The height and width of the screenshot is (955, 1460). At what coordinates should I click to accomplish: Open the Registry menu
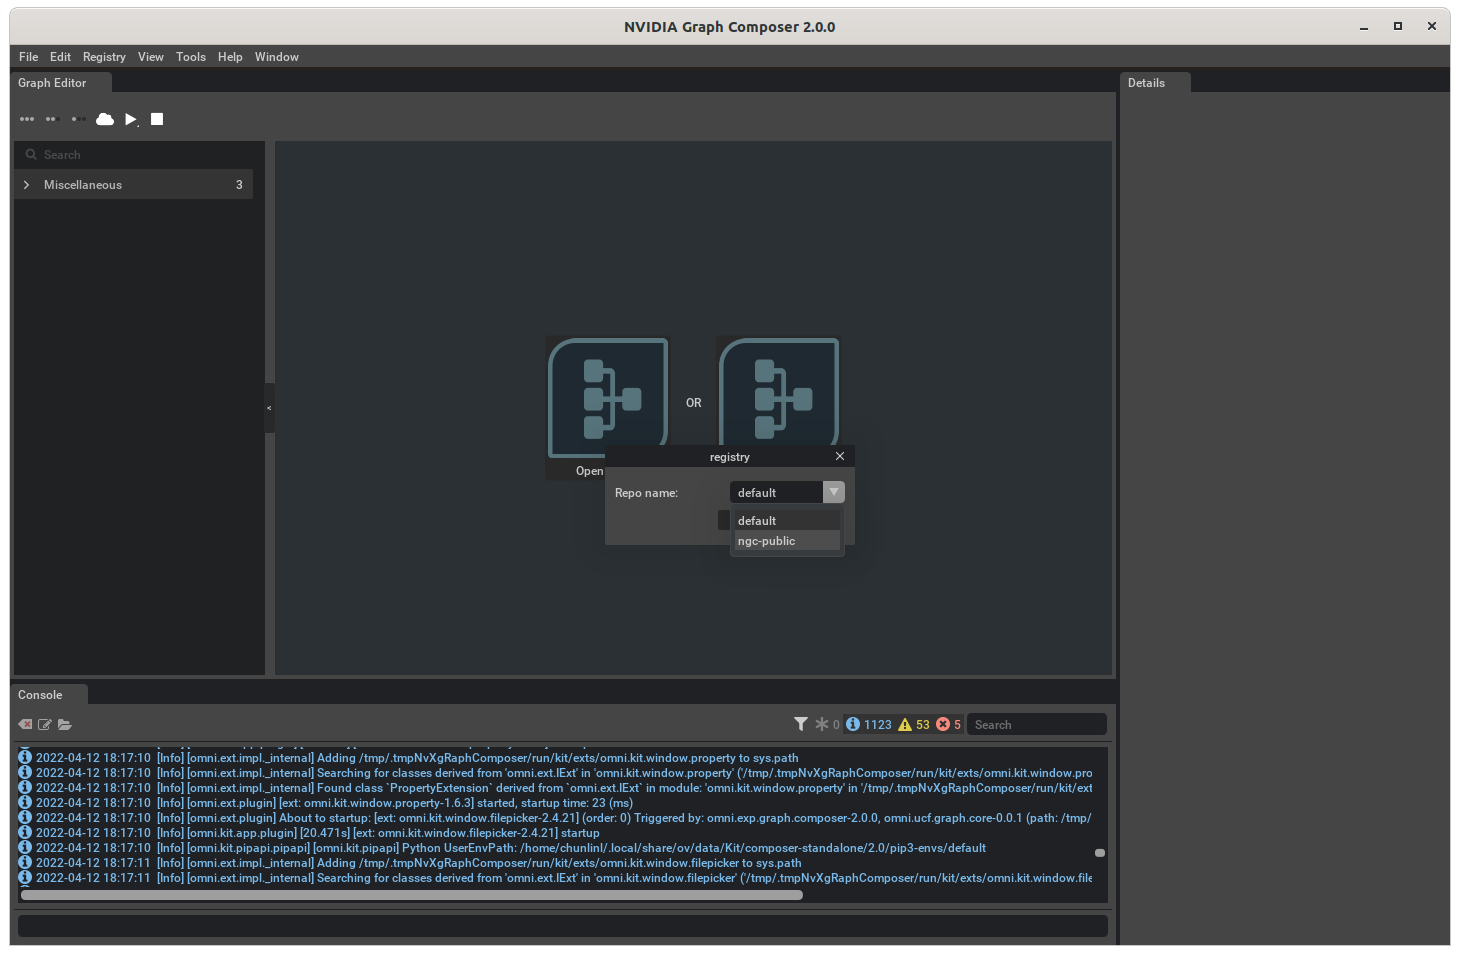pos(104,57)
